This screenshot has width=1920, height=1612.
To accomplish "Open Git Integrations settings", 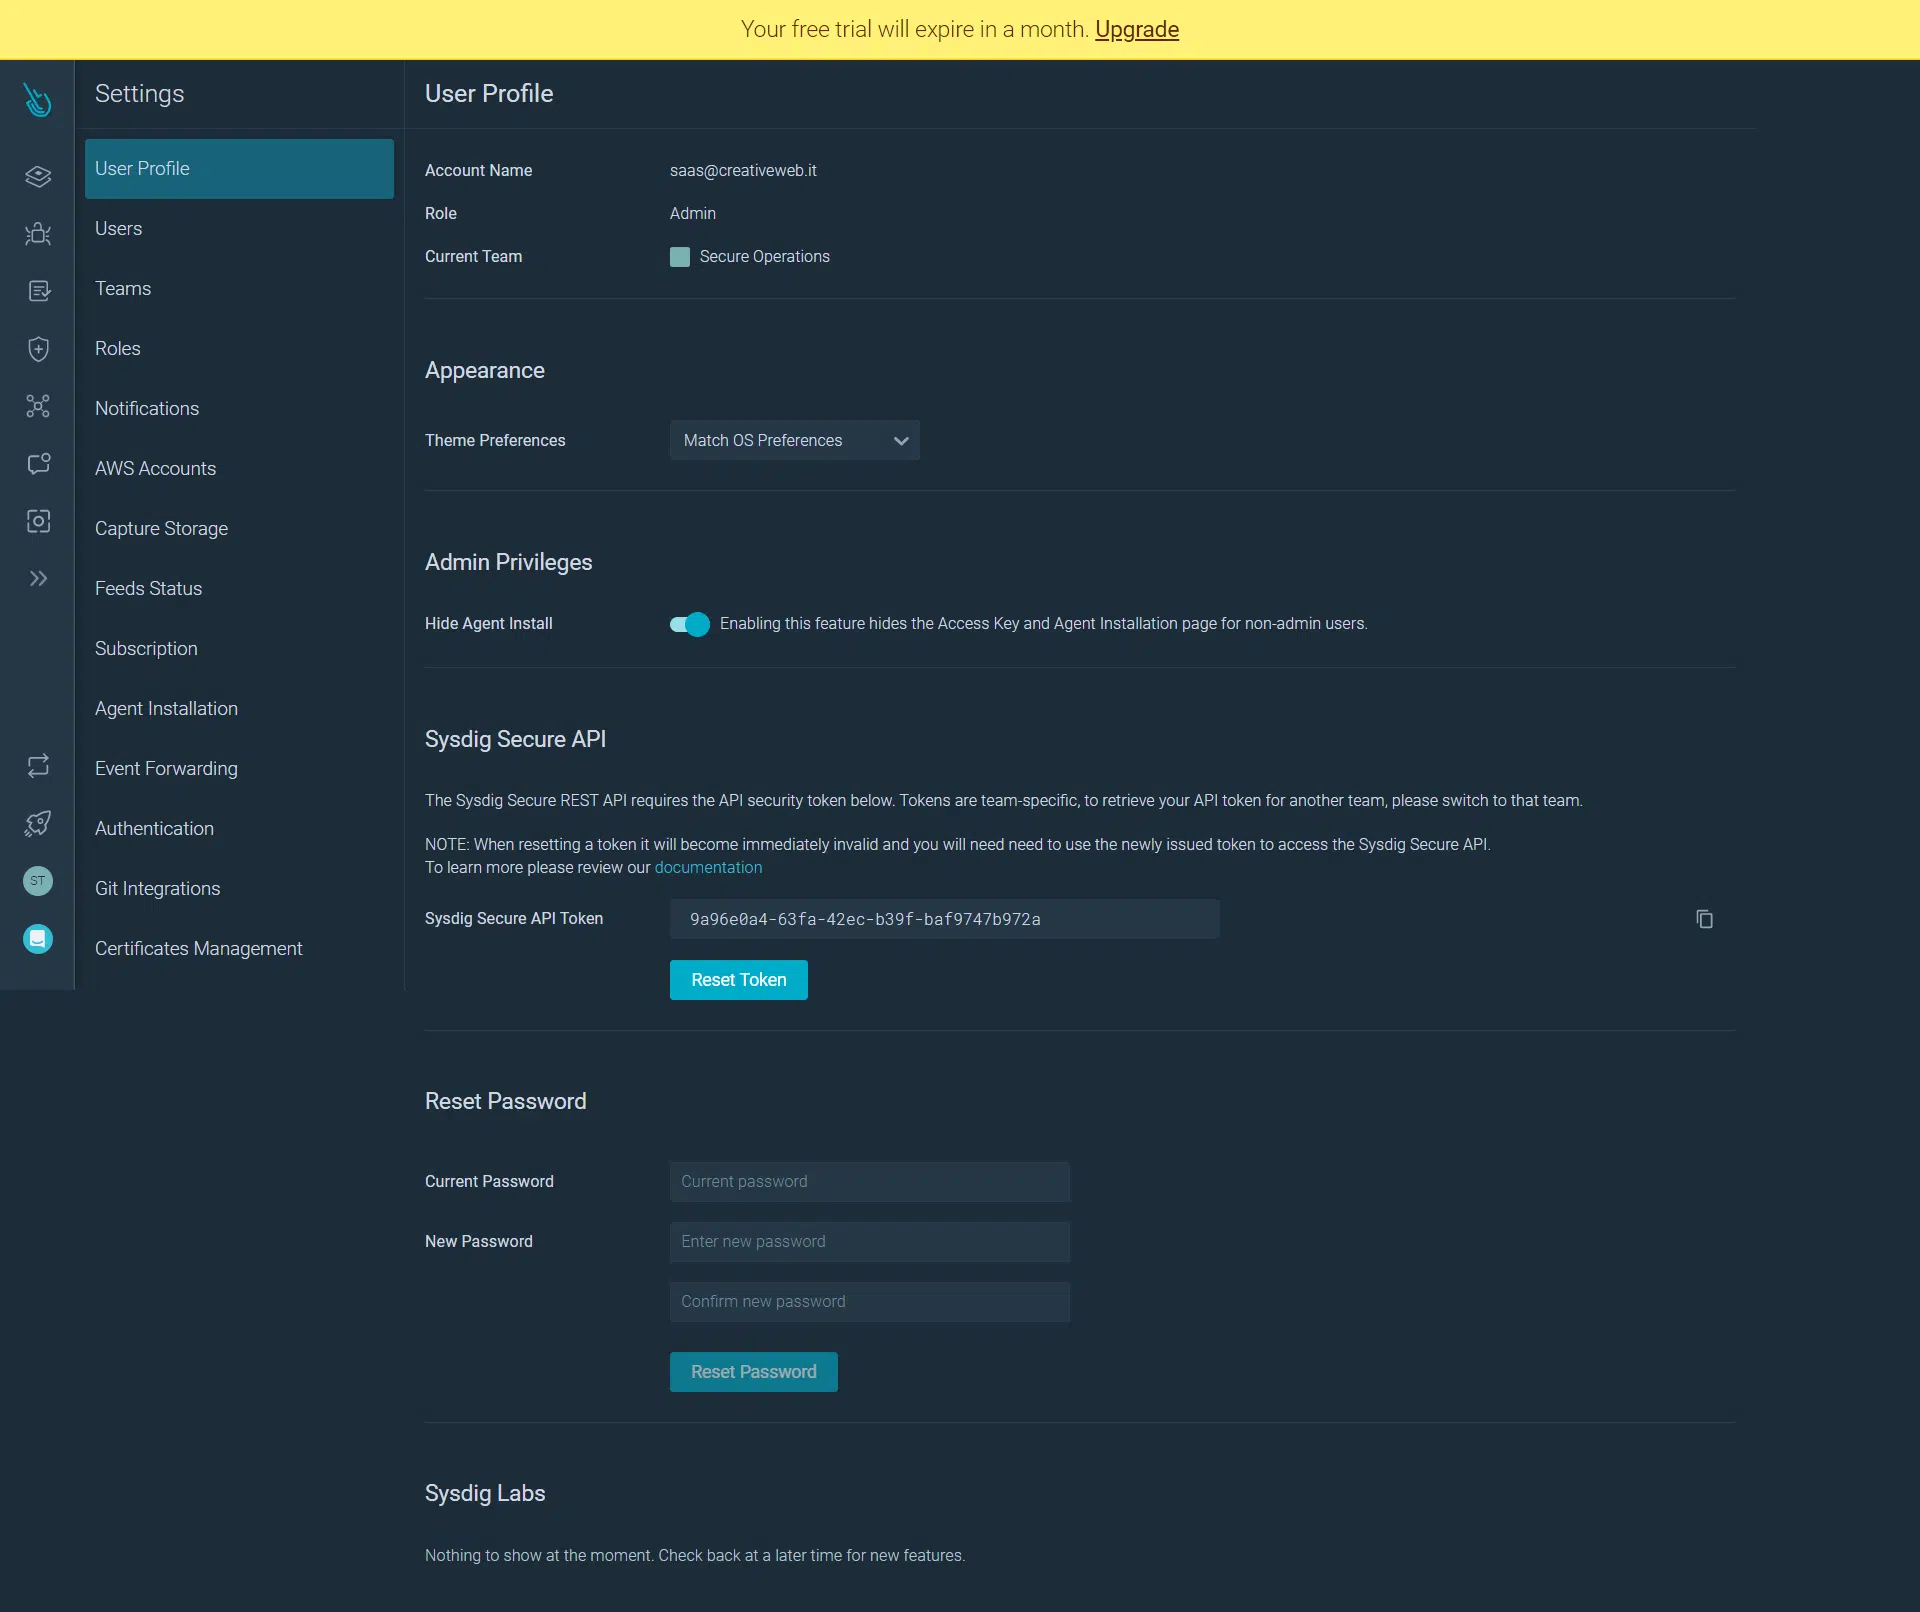I will click(239, 889).
